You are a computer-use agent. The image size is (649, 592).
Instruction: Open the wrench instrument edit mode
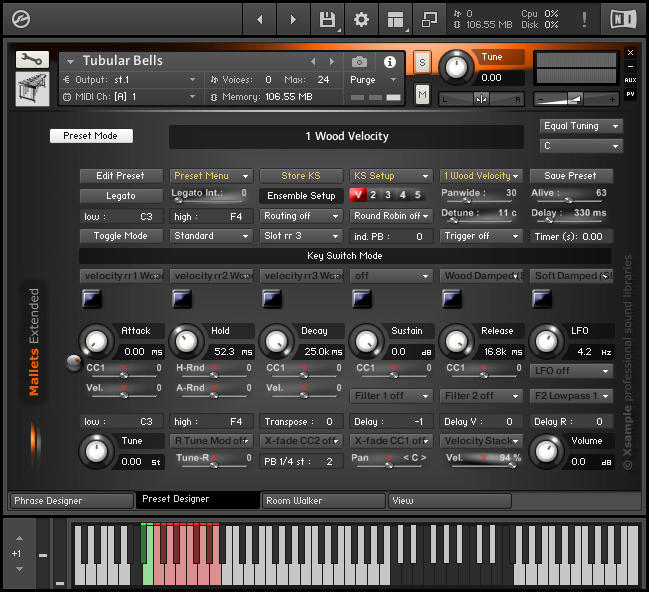point(32,60)
